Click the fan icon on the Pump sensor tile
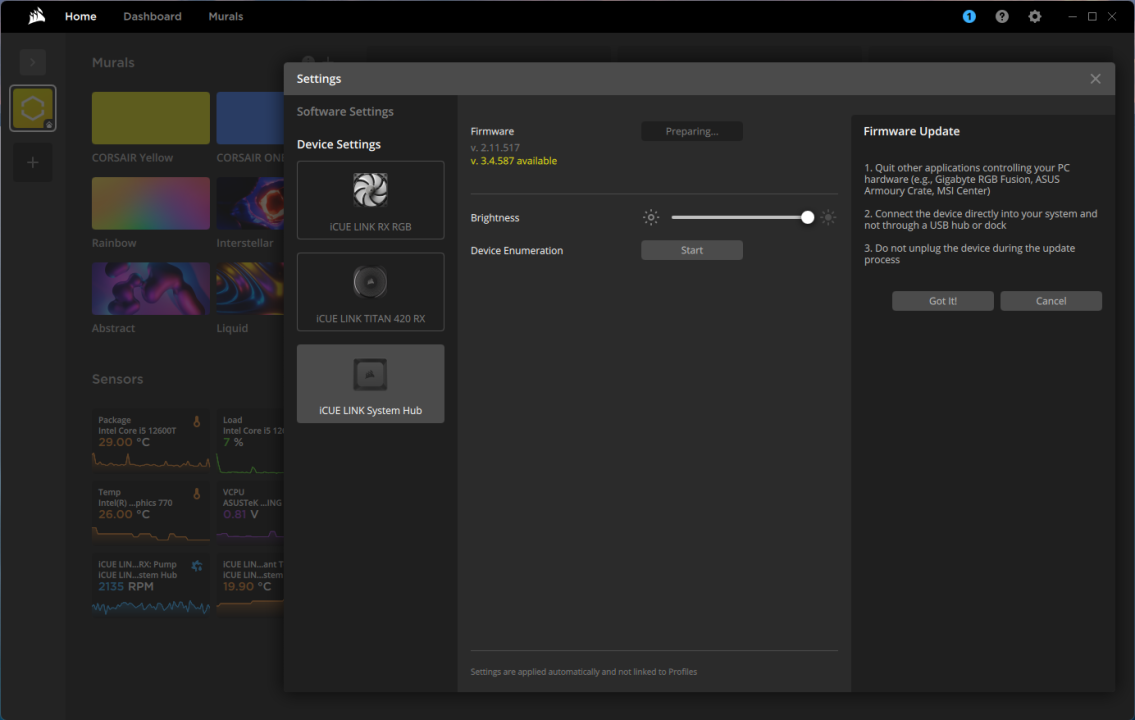 (x=196, y=563)
